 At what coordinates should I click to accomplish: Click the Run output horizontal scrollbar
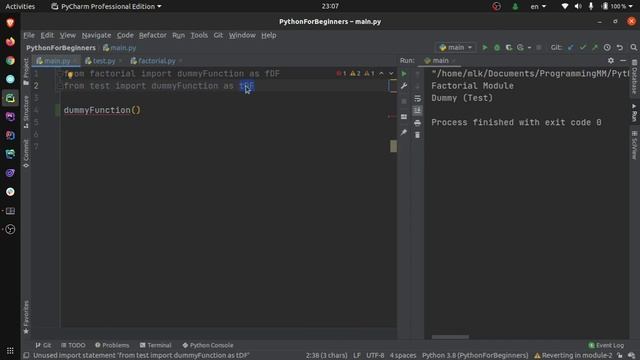click(450, 337)
